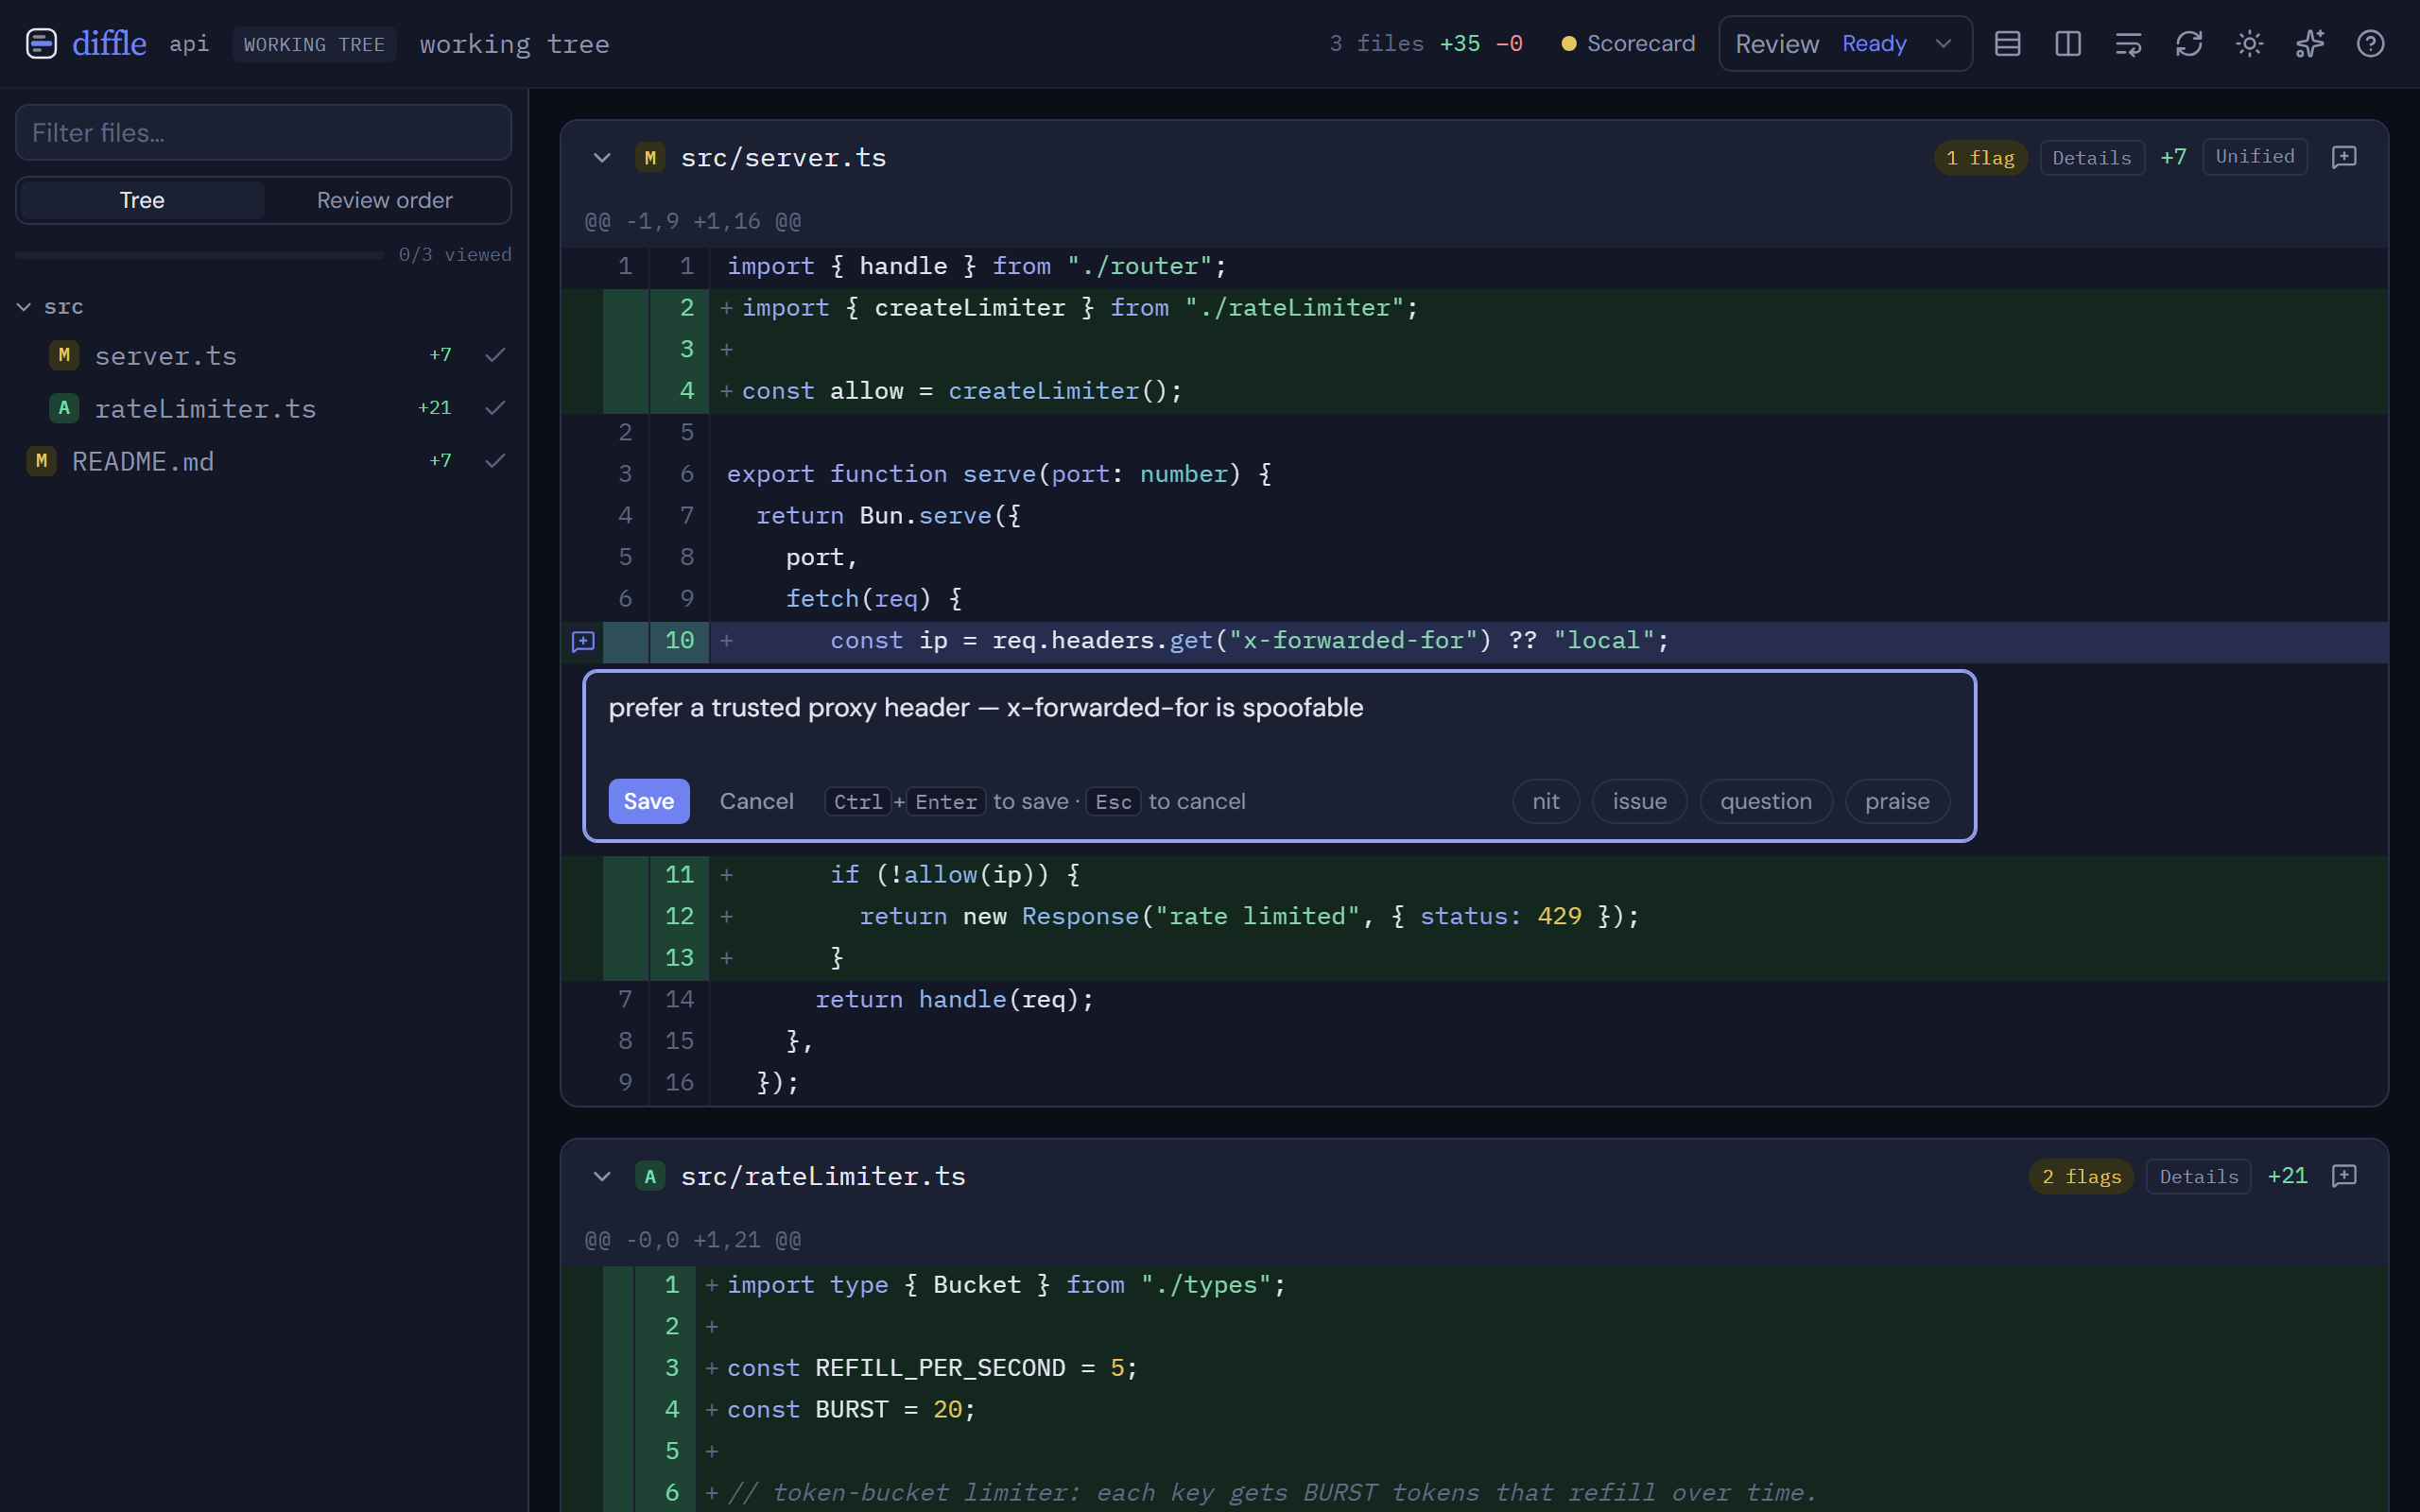The height and width of the screenshot is (1512, 2420).
Task: Toggle light/dark theme sun icon
Action: pyautogui.click(x=2249, y=44)
